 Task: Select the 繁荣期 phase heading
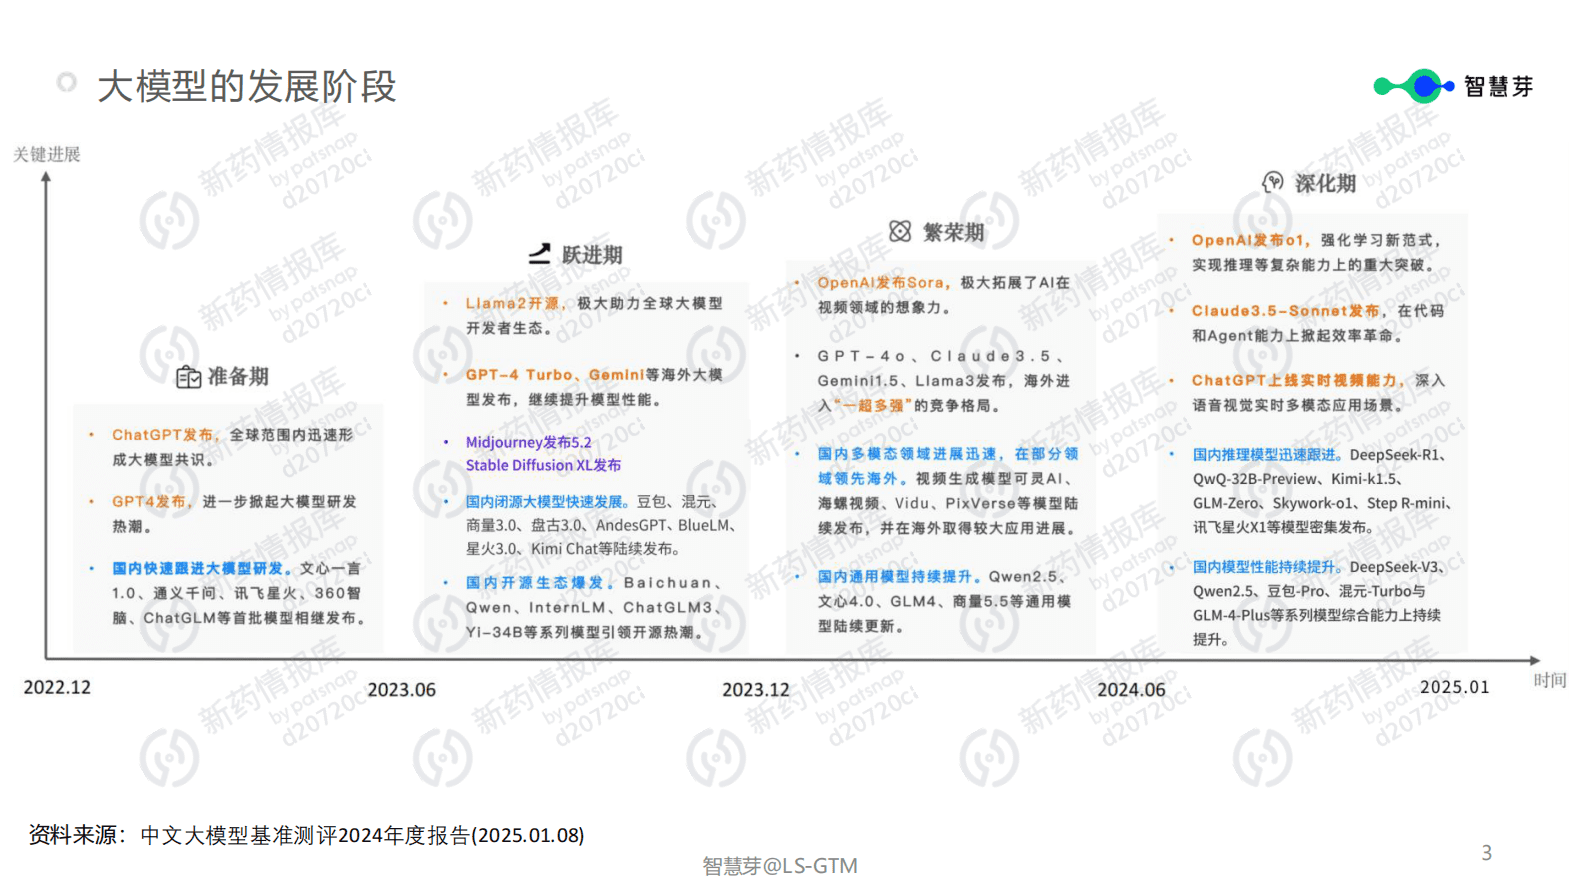[x=954, y=233]
